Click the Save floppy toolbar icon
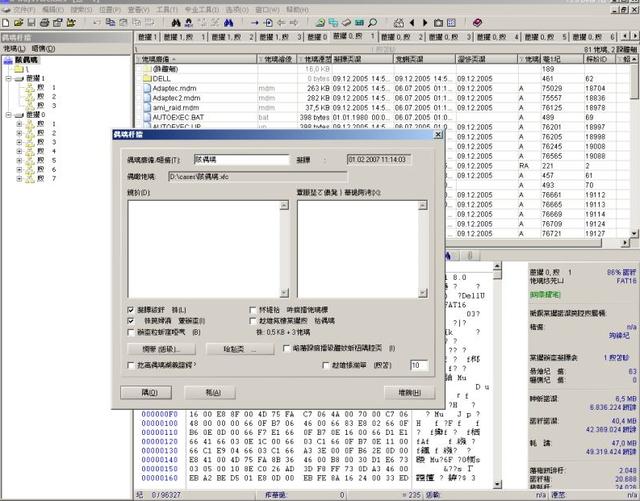Image resolution: width=640 pixels, height=501 pixels. [x=31, y=23]
